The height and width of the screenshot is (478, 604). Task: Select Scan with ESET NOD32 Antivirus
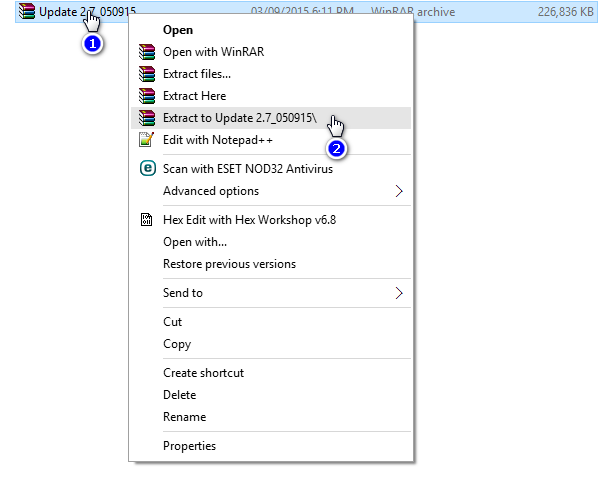[x=271, y=169]
